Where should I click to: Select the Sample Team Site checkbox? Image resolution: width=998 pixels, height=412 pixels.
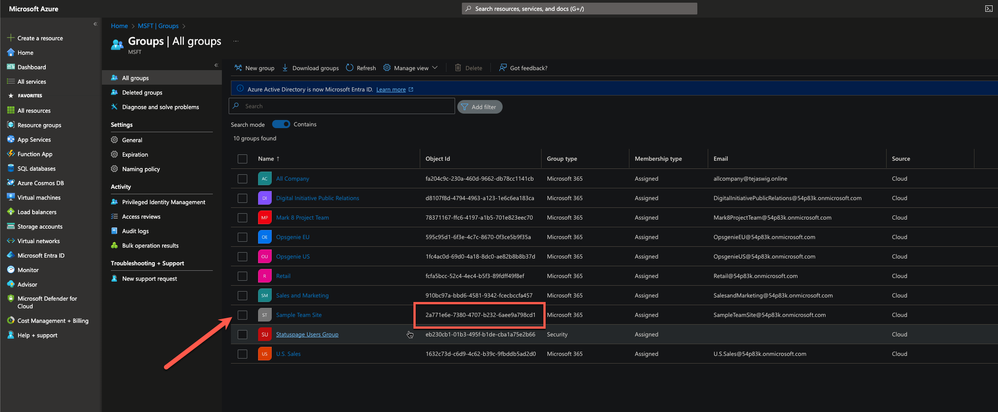click(242, 315)
